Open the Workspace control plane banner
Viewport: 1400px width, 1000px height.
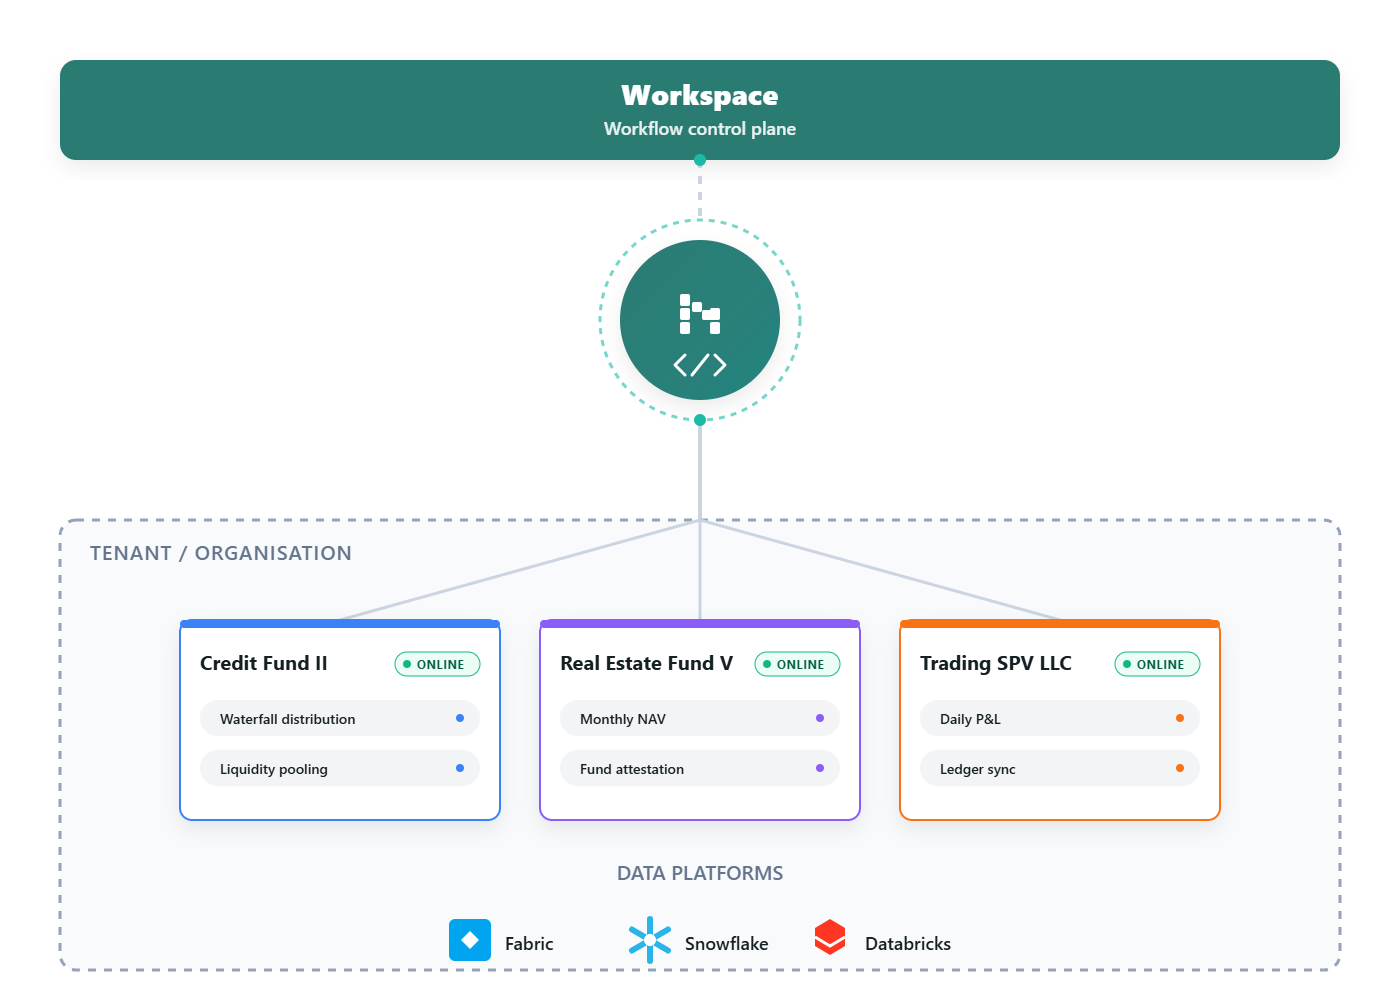[700, 110]
